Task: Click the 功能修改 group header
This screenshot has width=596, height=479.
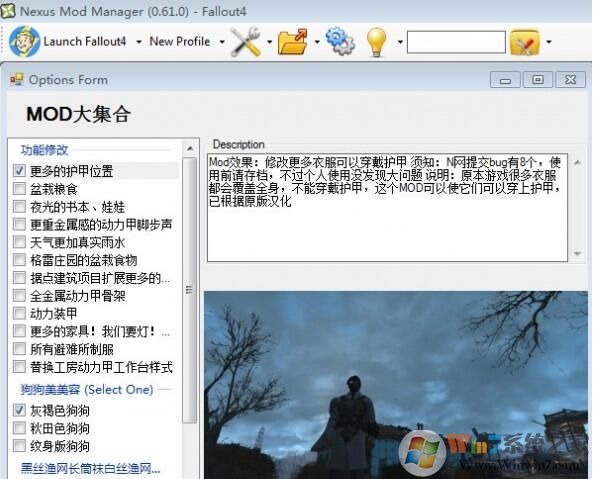Action: pyautogui.click(x=44, y=150)
